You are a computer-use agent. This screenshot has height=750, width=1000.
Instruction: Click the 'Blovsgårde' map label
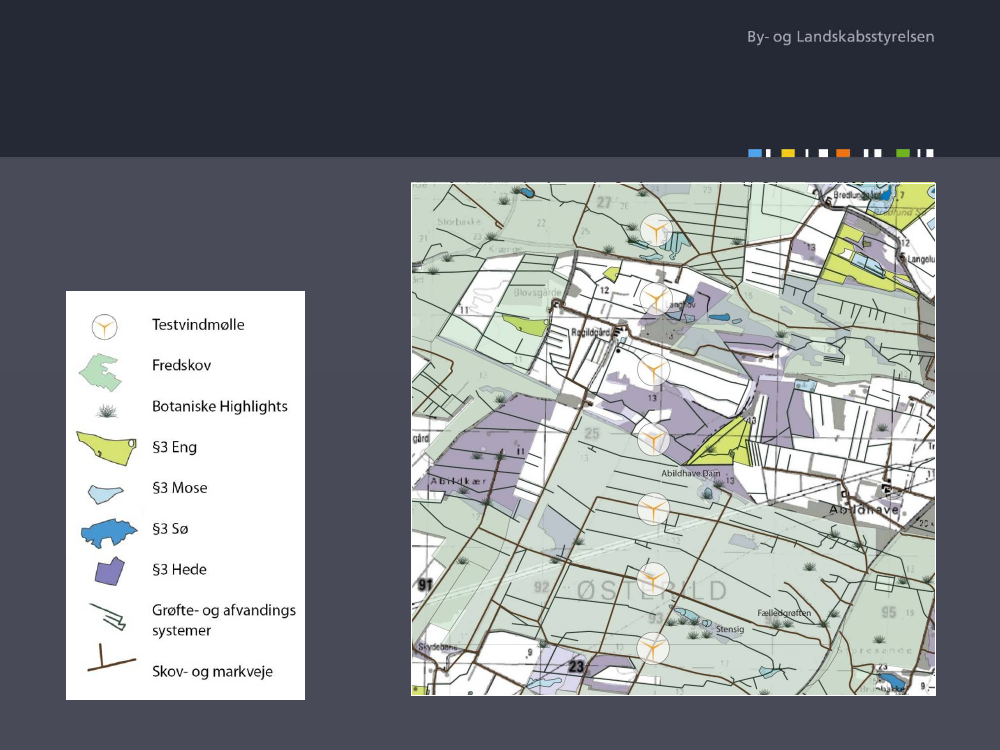(x=538, y=293)
